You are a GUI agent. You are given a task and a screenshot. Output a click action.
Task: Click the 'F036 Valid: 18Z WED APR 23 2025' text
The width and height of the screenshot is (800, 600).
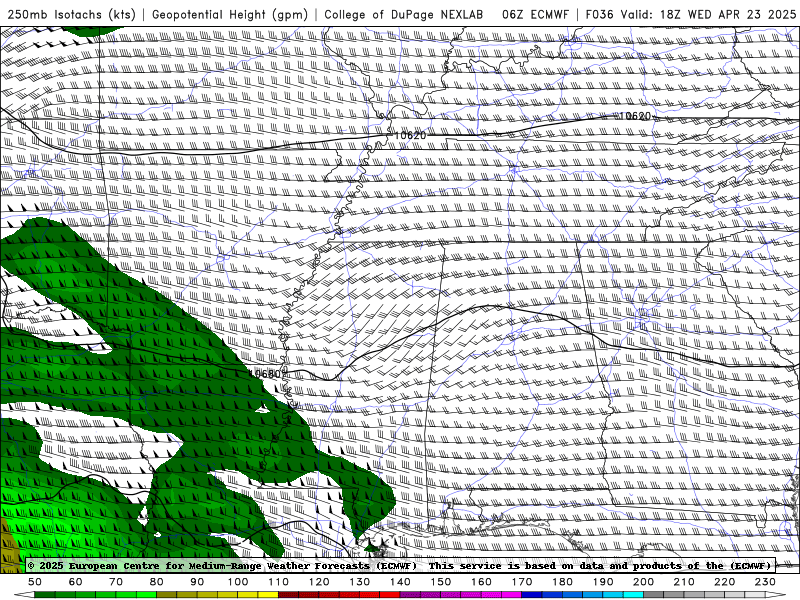coord(691,14)
